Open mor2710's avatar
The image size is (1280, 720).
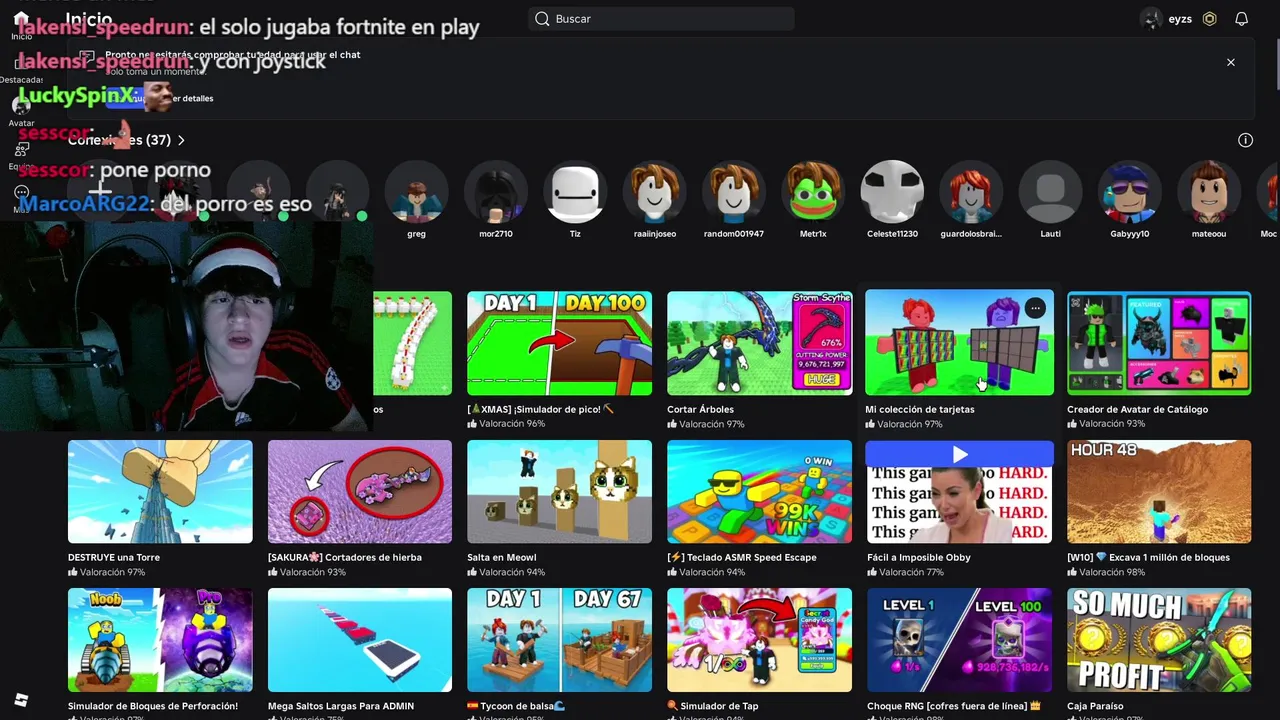pyautogui.click(x=496, y=192)
